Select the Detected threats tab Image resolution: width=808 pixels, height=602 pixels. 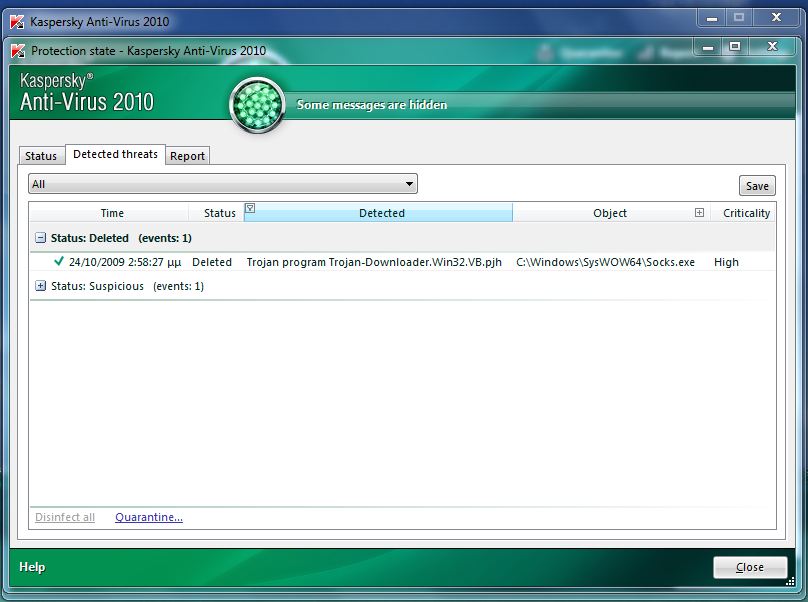115,154
